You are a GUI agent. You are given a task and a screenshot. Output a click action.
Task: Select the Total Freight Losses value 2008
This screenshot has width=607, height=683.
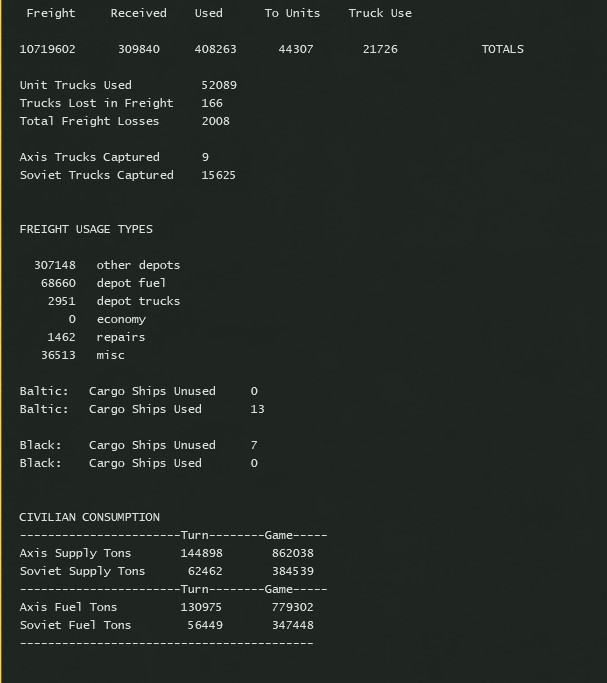click(216, 121)
